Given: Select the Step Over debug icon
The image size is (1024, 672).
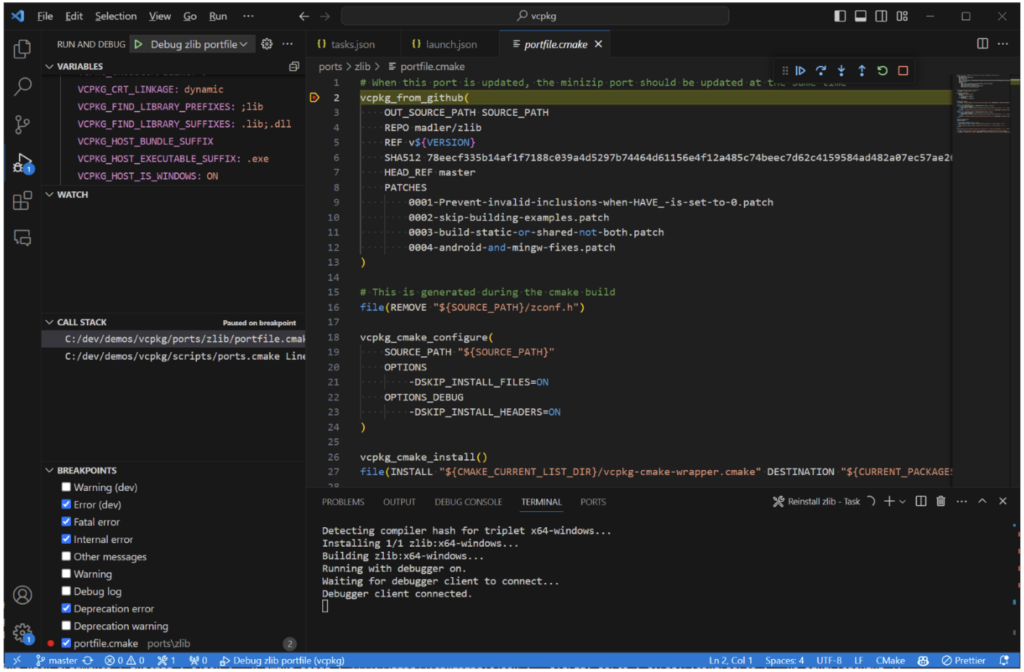Looking at the screenshot, I should click(x=821, y=71).
